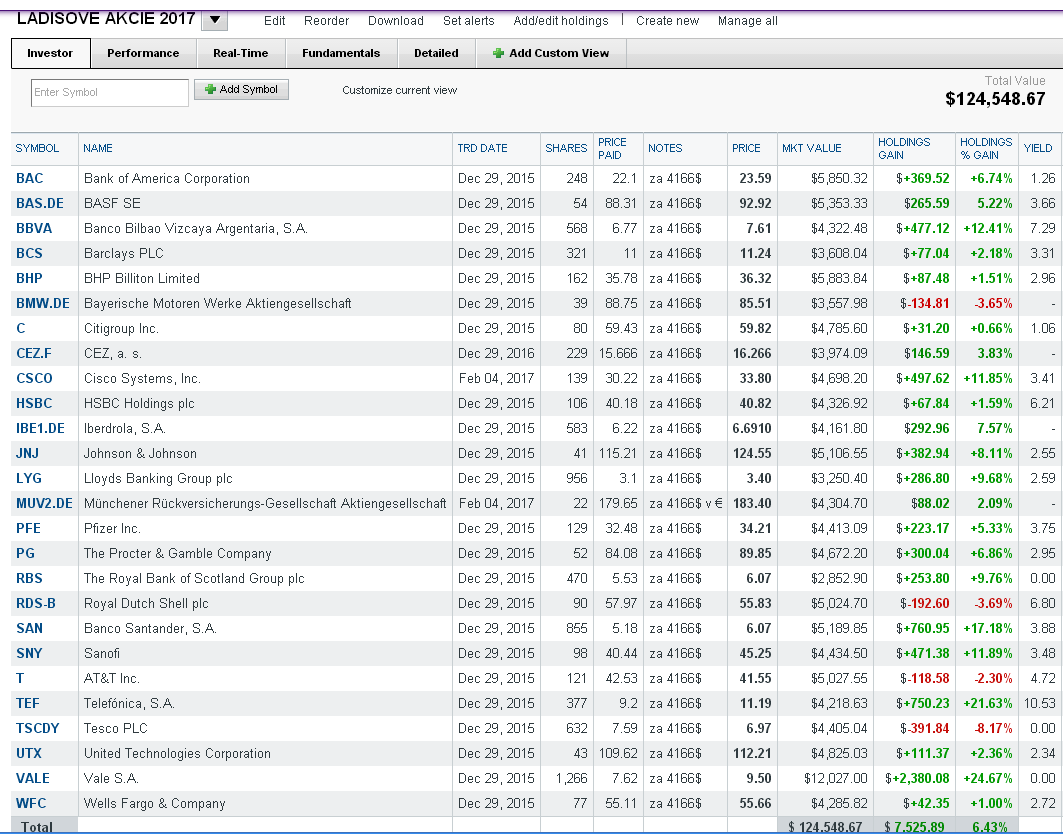Click the Customize current view link
Image resolution: width=1063 pixels, height=834 pixels.
click(399, 90)
